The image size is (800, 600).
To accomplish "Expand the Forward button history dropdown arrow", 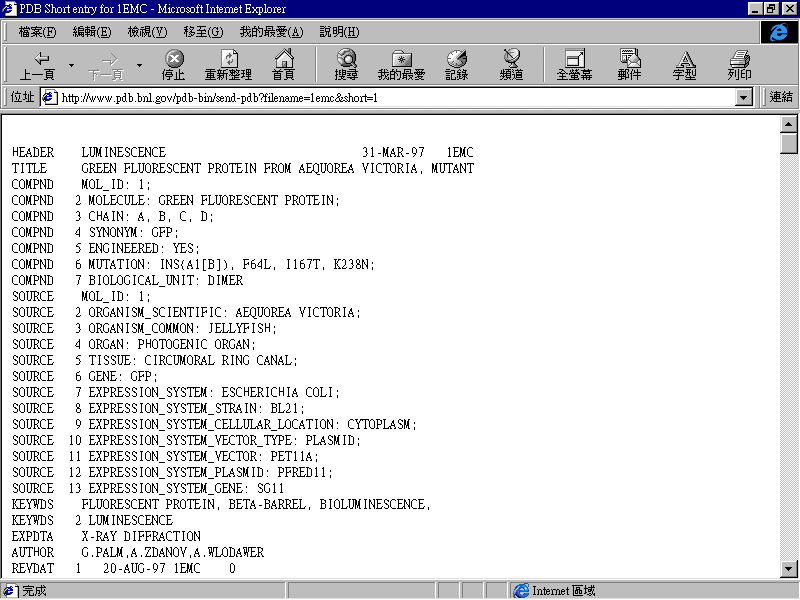I will [x=139, y=66].
